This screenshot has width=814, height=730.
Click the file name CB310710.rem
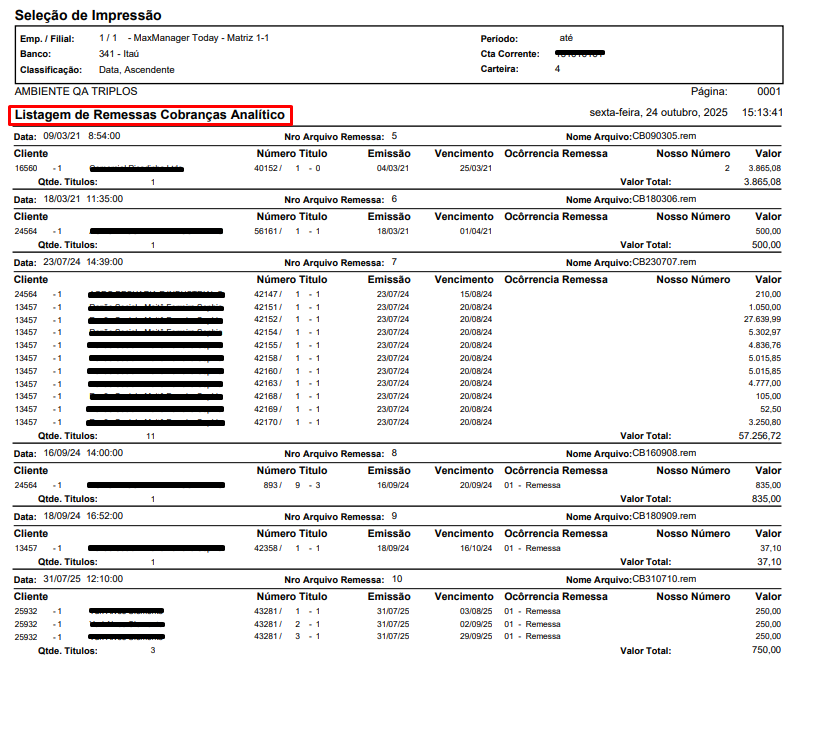pos(664,579)
